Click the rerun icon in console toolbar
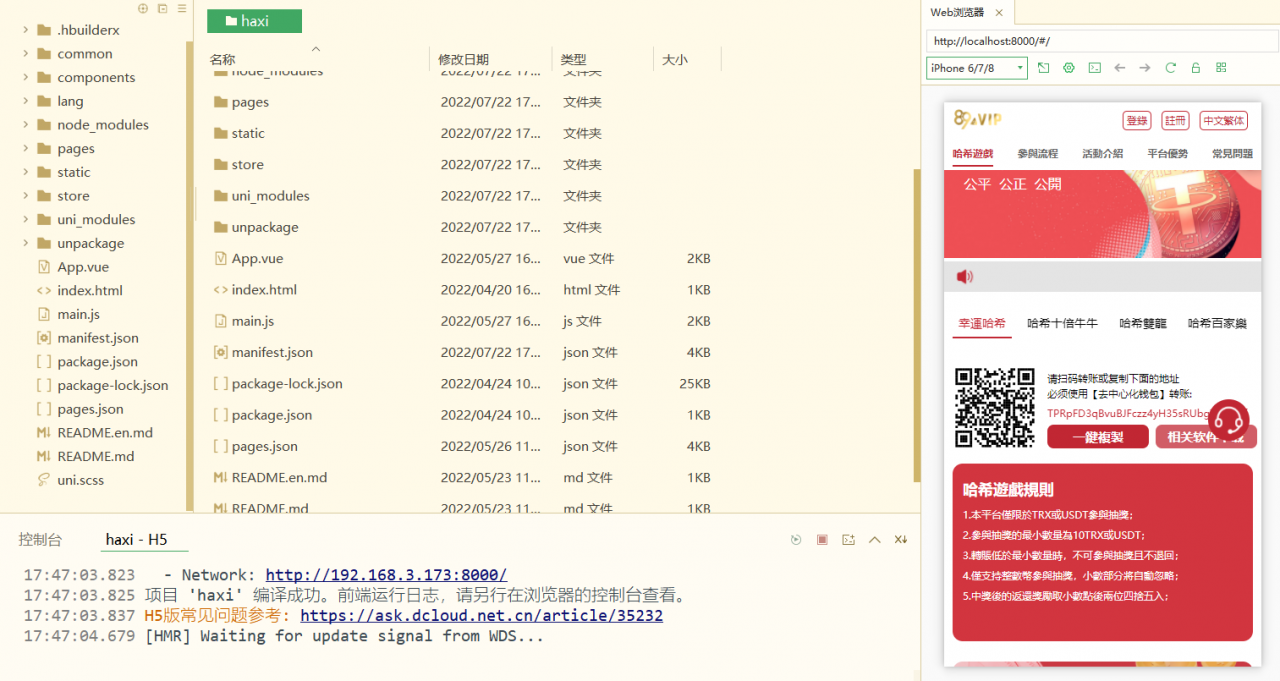 coord(796,540)
